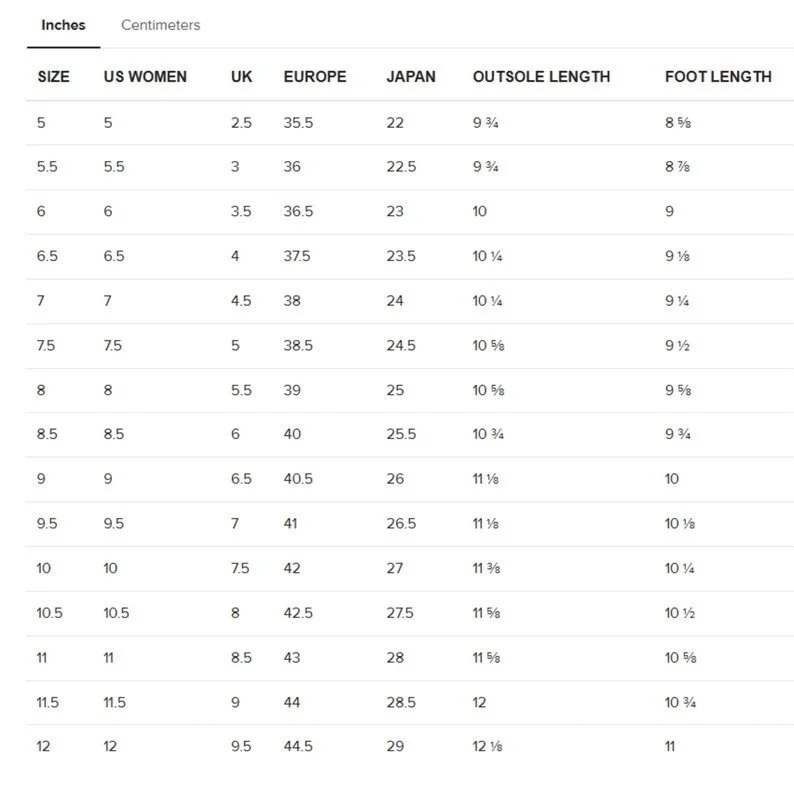Select Japan size 22.5 cell
The height and width of the screenshot is (794, 794).
(401, 167)
